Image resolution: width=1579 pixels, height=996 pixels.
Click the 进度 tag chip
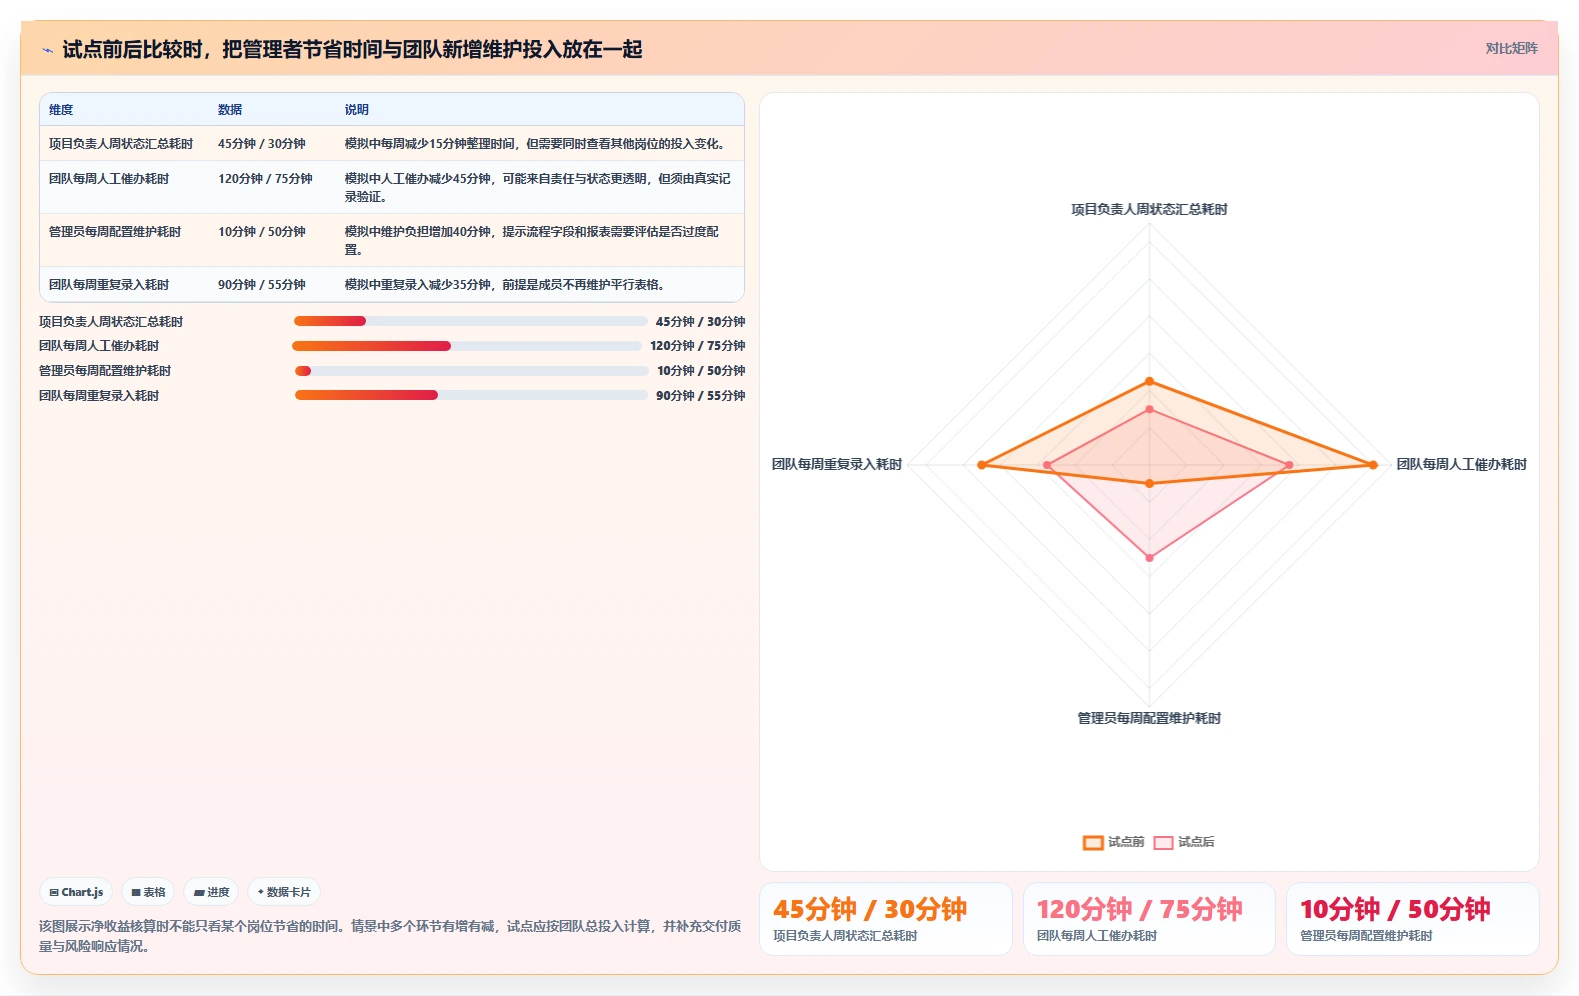211,892
